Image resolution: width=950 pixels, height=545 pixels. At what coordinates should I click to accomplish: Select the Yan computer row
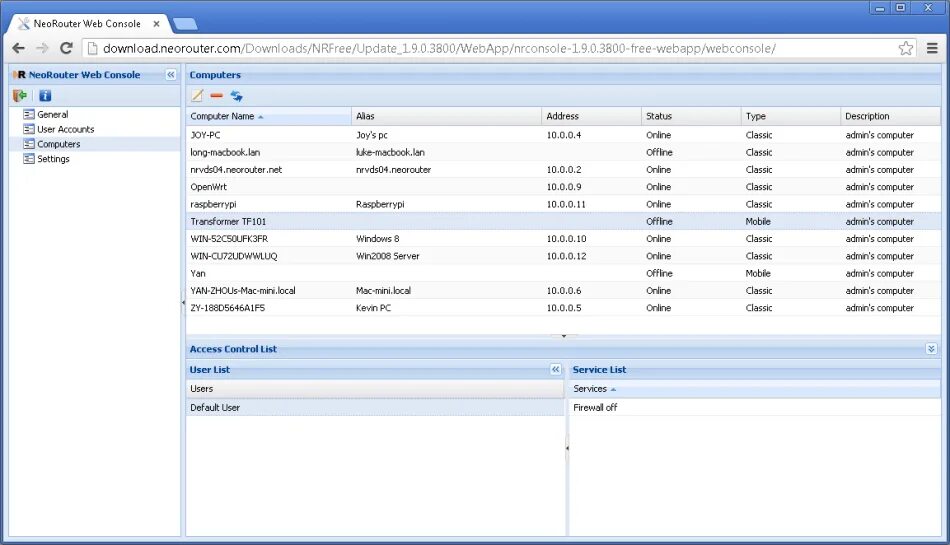[563, 273]
